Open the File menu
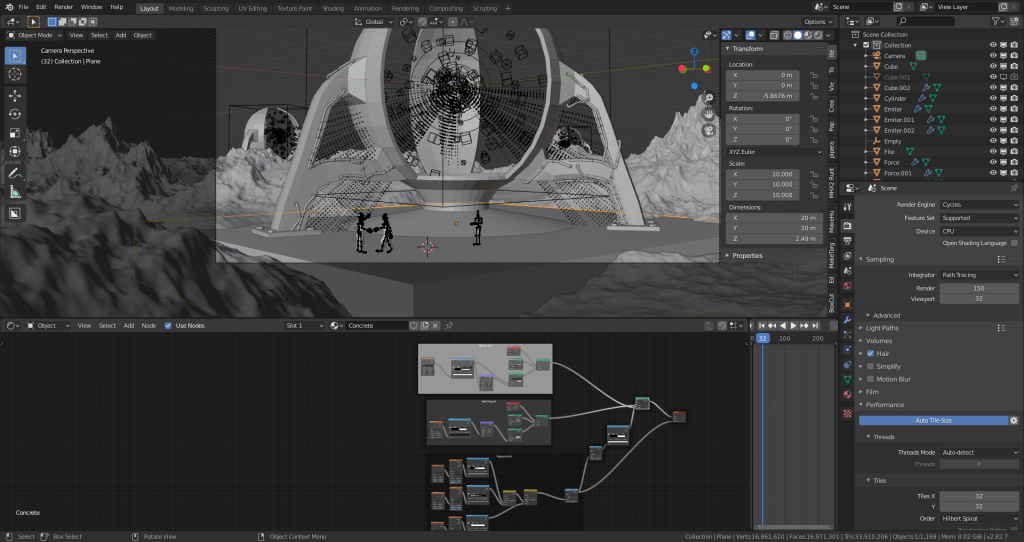 pyautogui.click(x=24, y=7)
